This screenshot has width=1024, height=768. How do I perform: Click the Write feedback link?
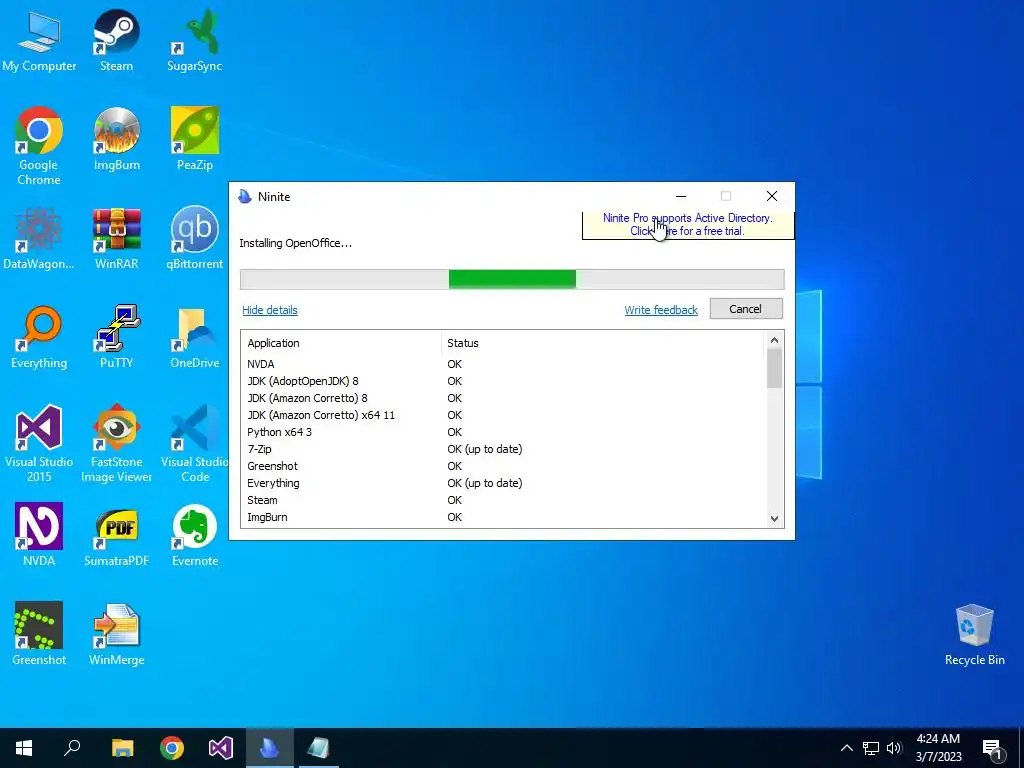[661, 310]
